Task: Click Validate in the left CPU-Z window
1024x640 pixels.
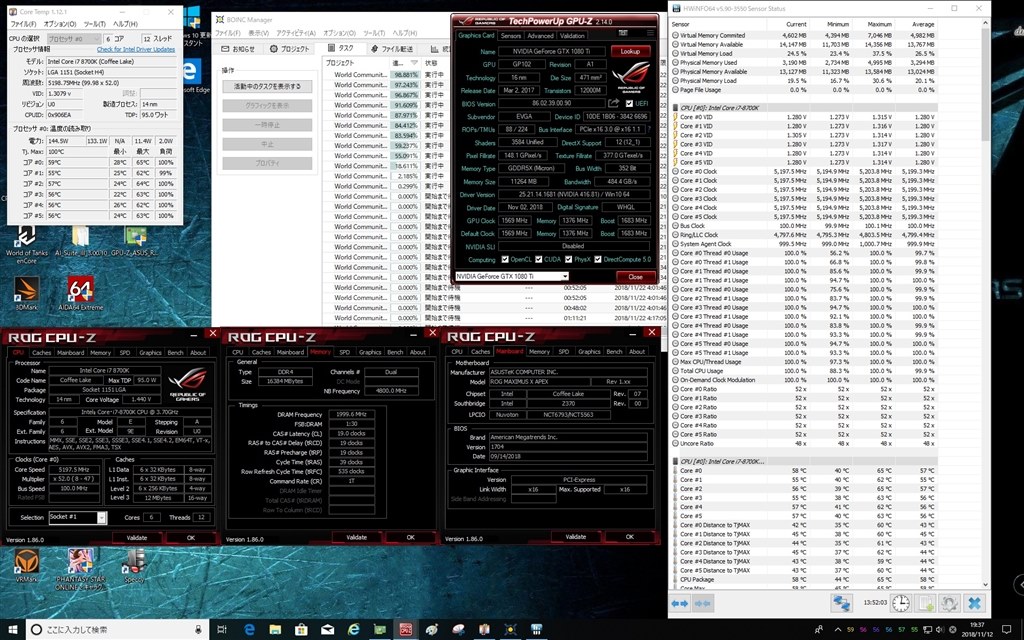Action: [136, 537]
